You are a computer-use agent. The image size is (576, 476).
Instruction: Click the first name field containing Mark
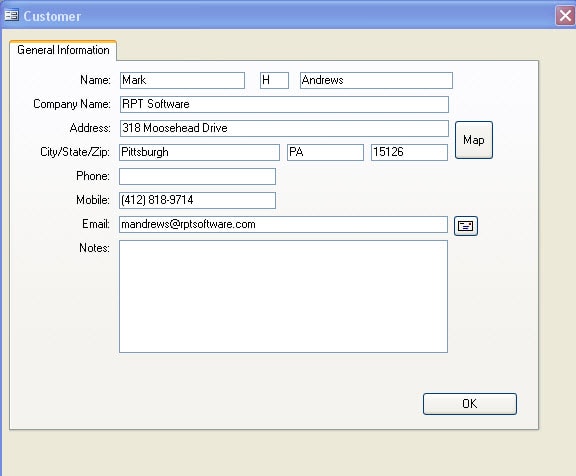click(182, 80)
